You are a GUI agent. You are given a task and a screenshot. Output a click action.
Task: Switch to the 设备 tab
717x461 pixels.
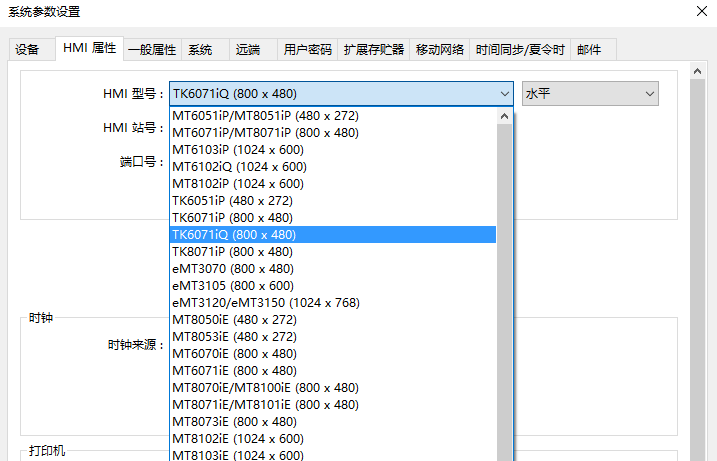pos(28,49)
